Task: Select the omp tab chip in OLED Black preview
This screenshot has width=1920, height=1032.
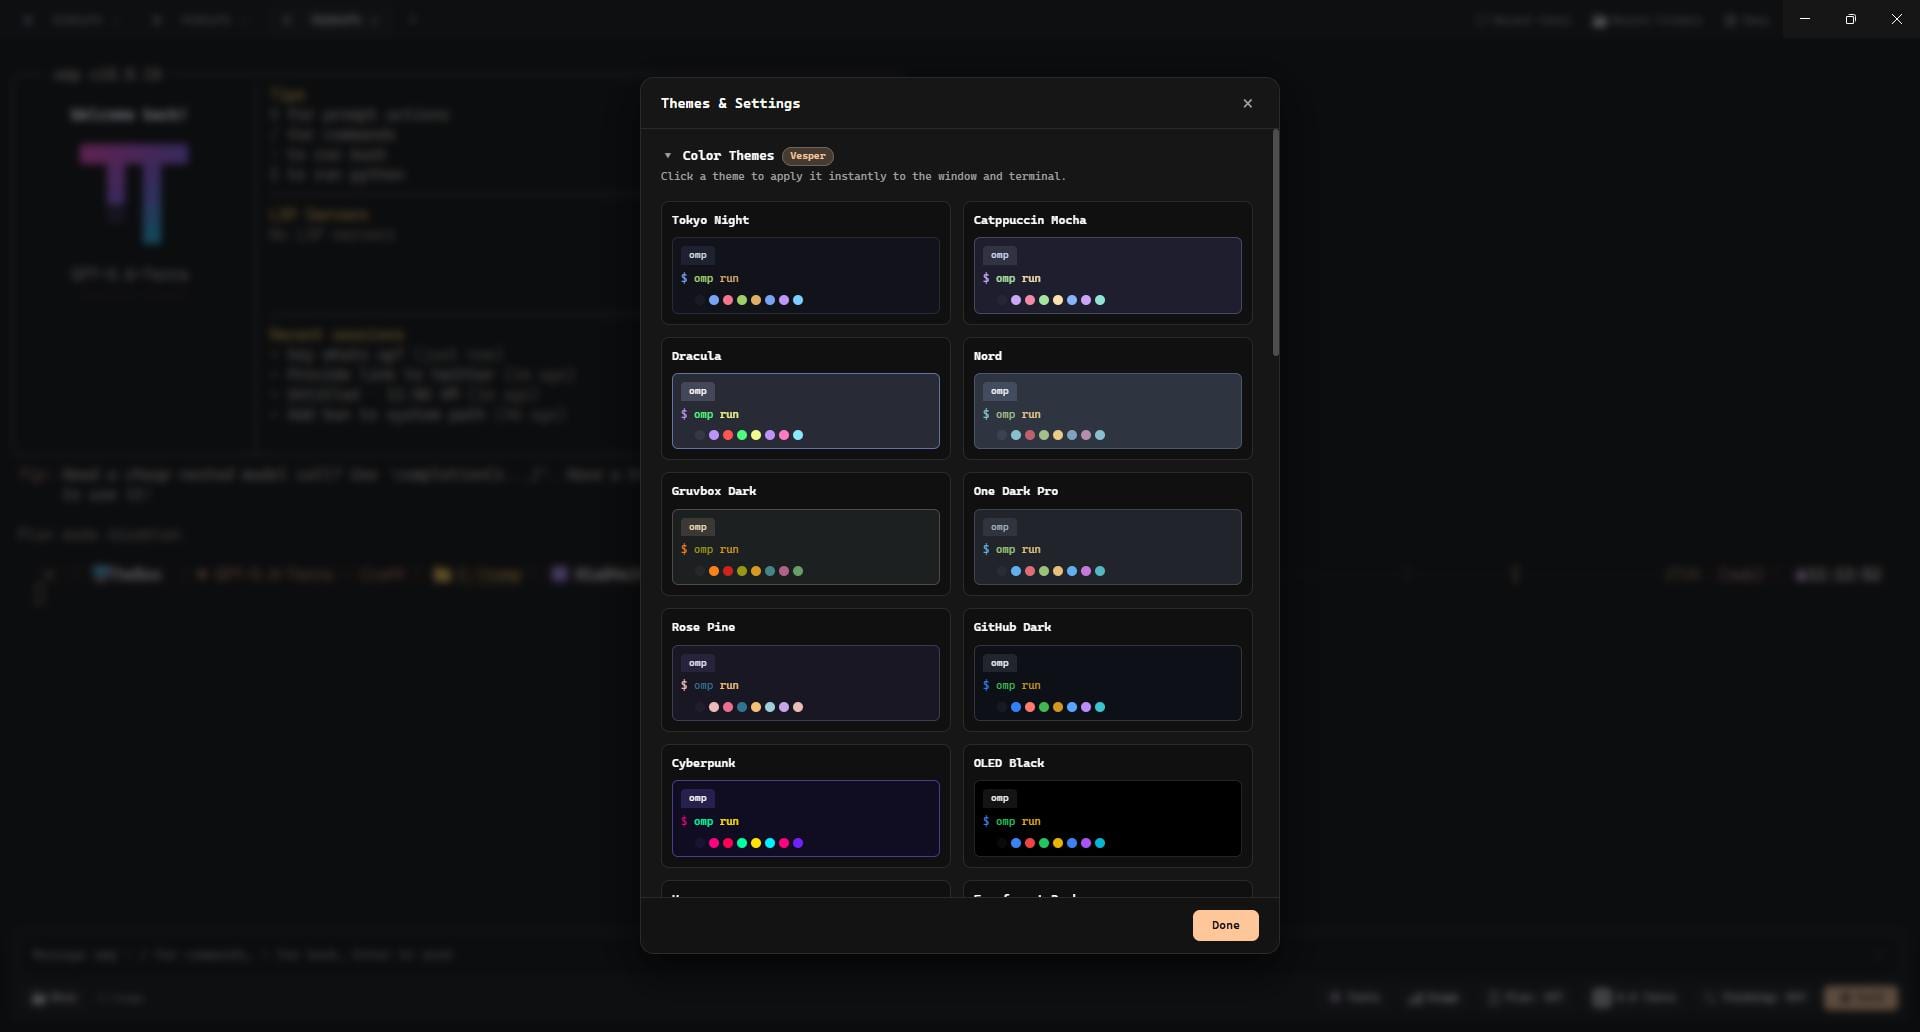Action: pos(1000,798)
